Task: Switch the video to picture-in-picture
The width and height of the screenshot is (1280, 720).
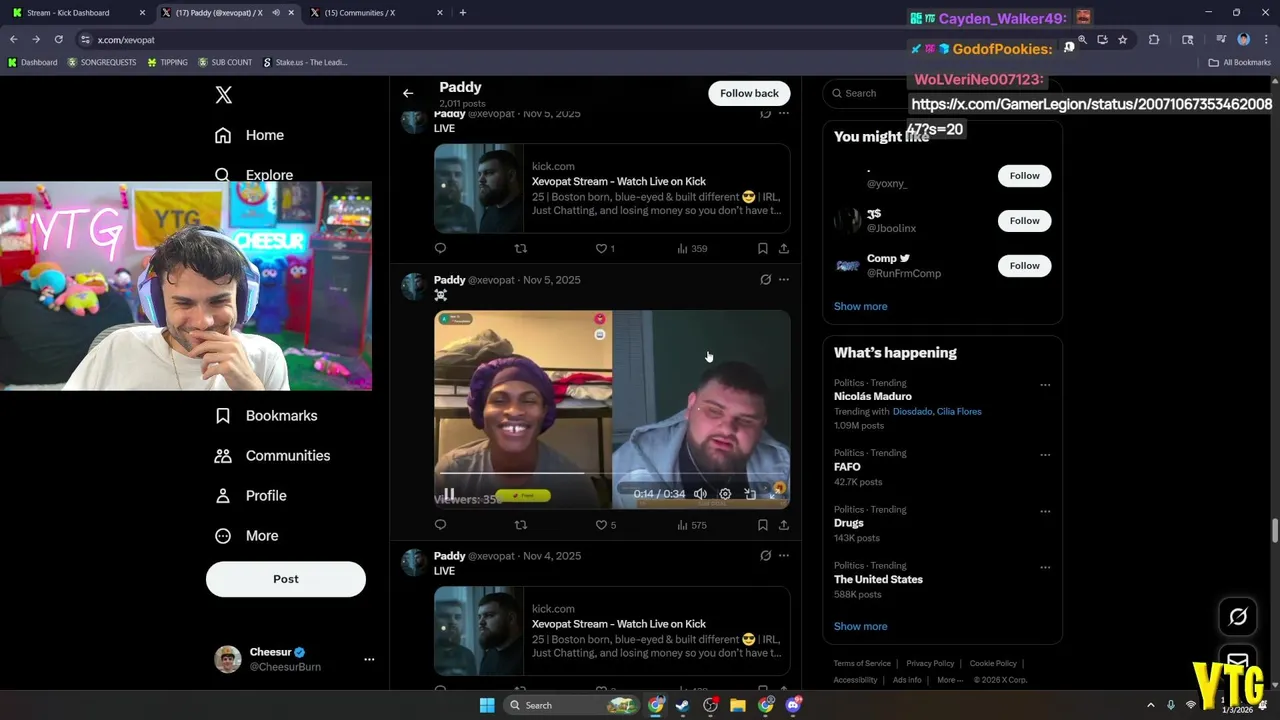Action: click(x=750, y=494)
